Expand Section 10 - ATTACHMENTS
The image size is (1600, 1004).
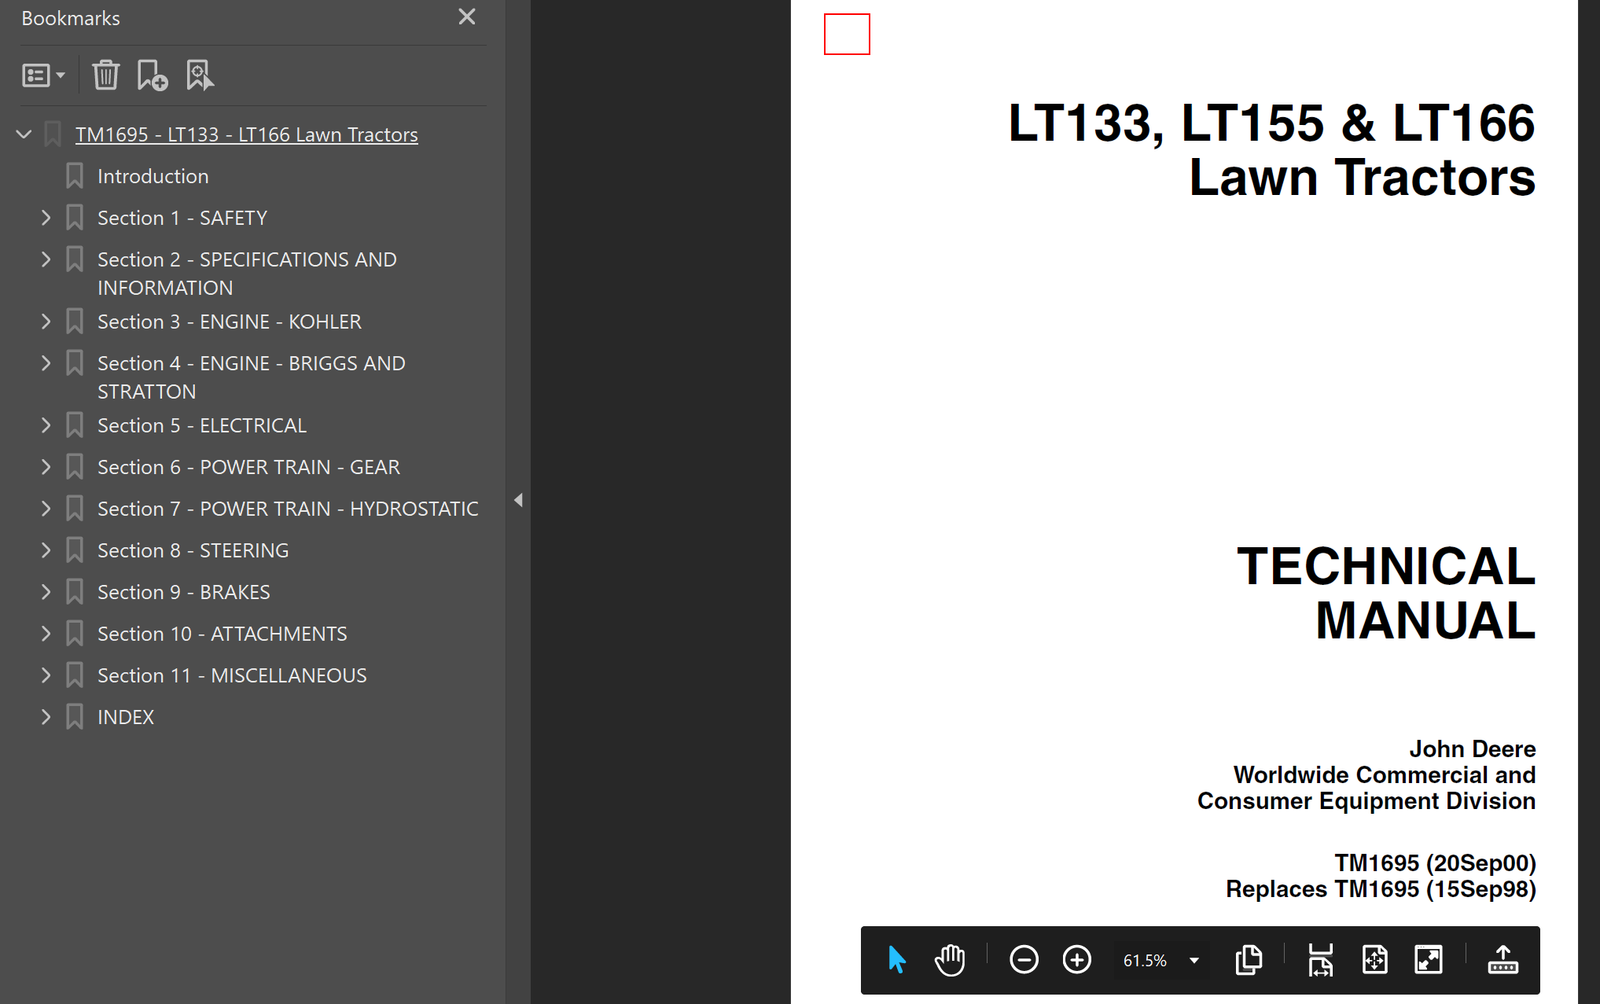pyautogui.click(x=46, y=633)
